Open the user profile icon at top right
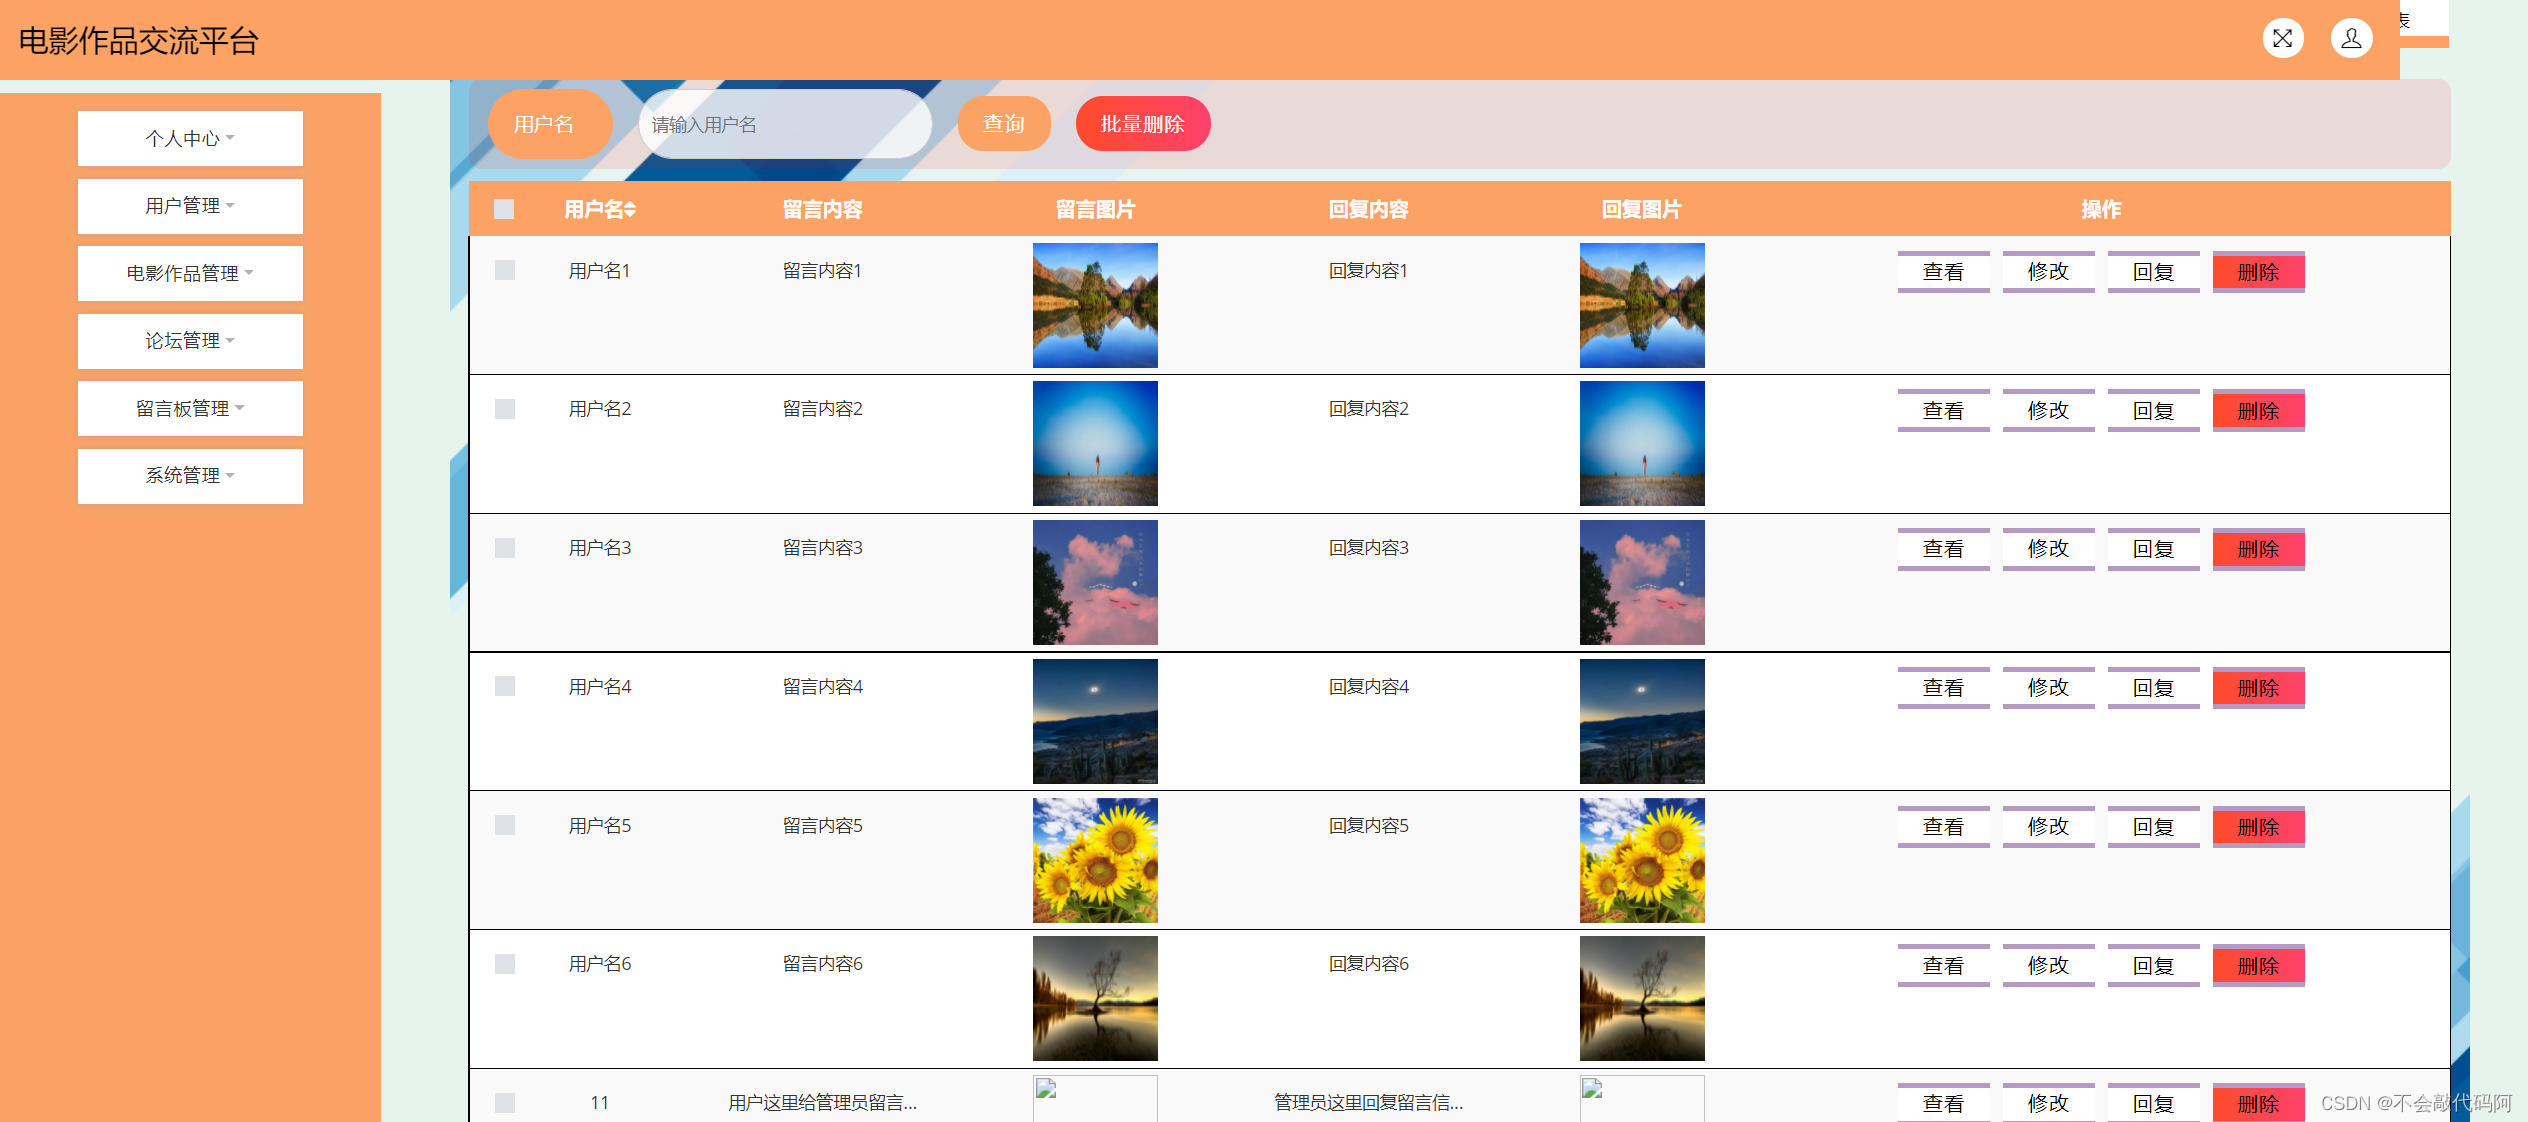This screenshot has height=1122, width=2528. 2352,38
